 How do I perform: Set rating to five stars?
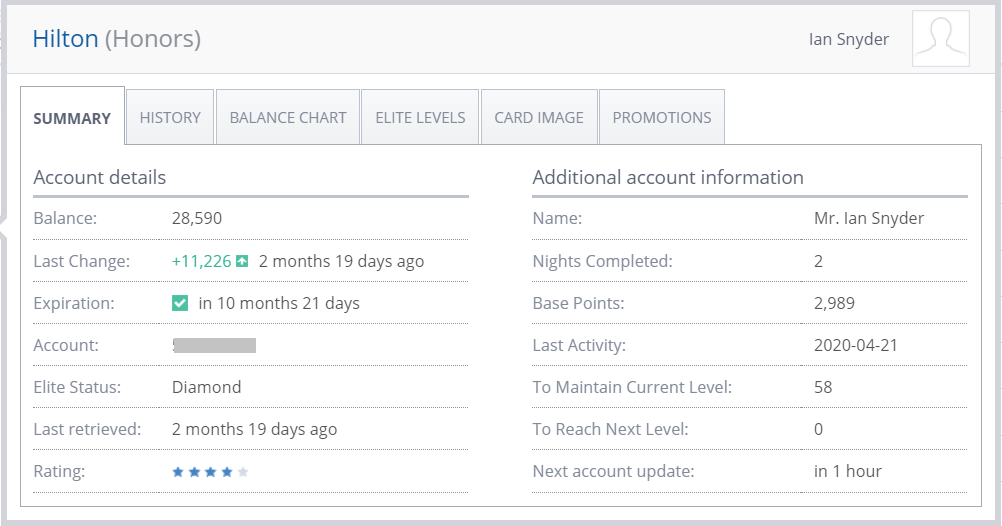click(243, 472)
